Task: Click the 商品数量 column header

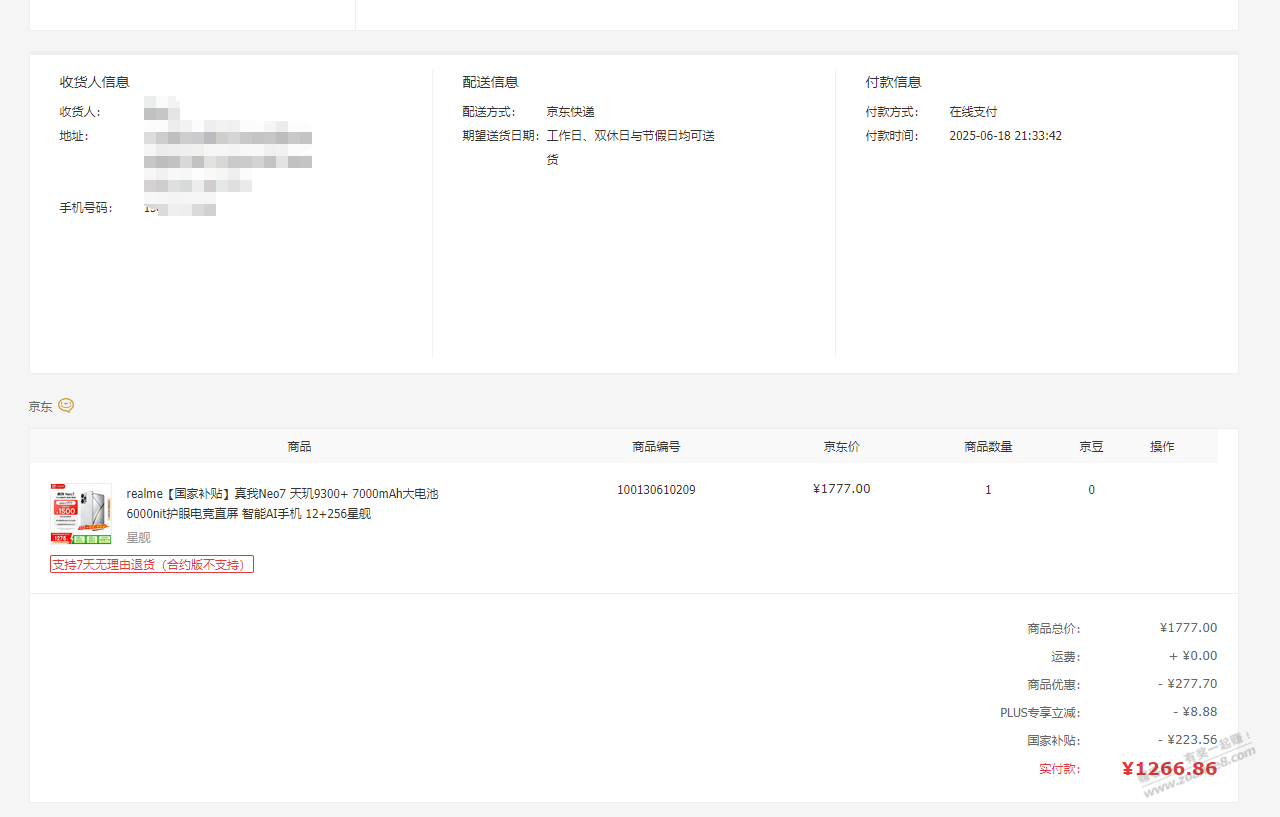Action: (988, 447)
